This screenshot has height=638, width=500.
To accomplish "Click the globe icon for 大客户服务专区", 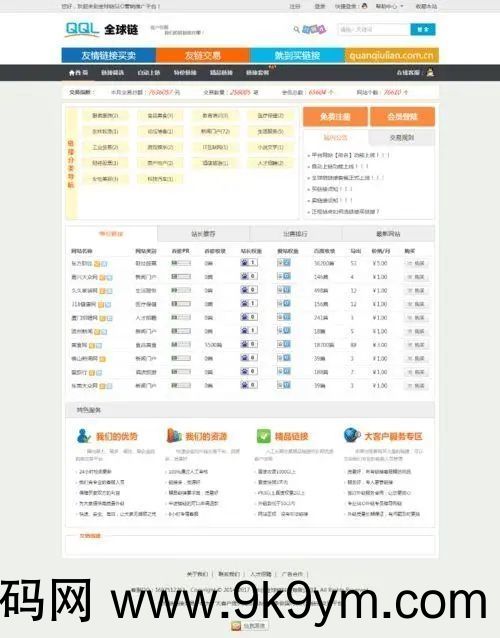I will 352,435.
